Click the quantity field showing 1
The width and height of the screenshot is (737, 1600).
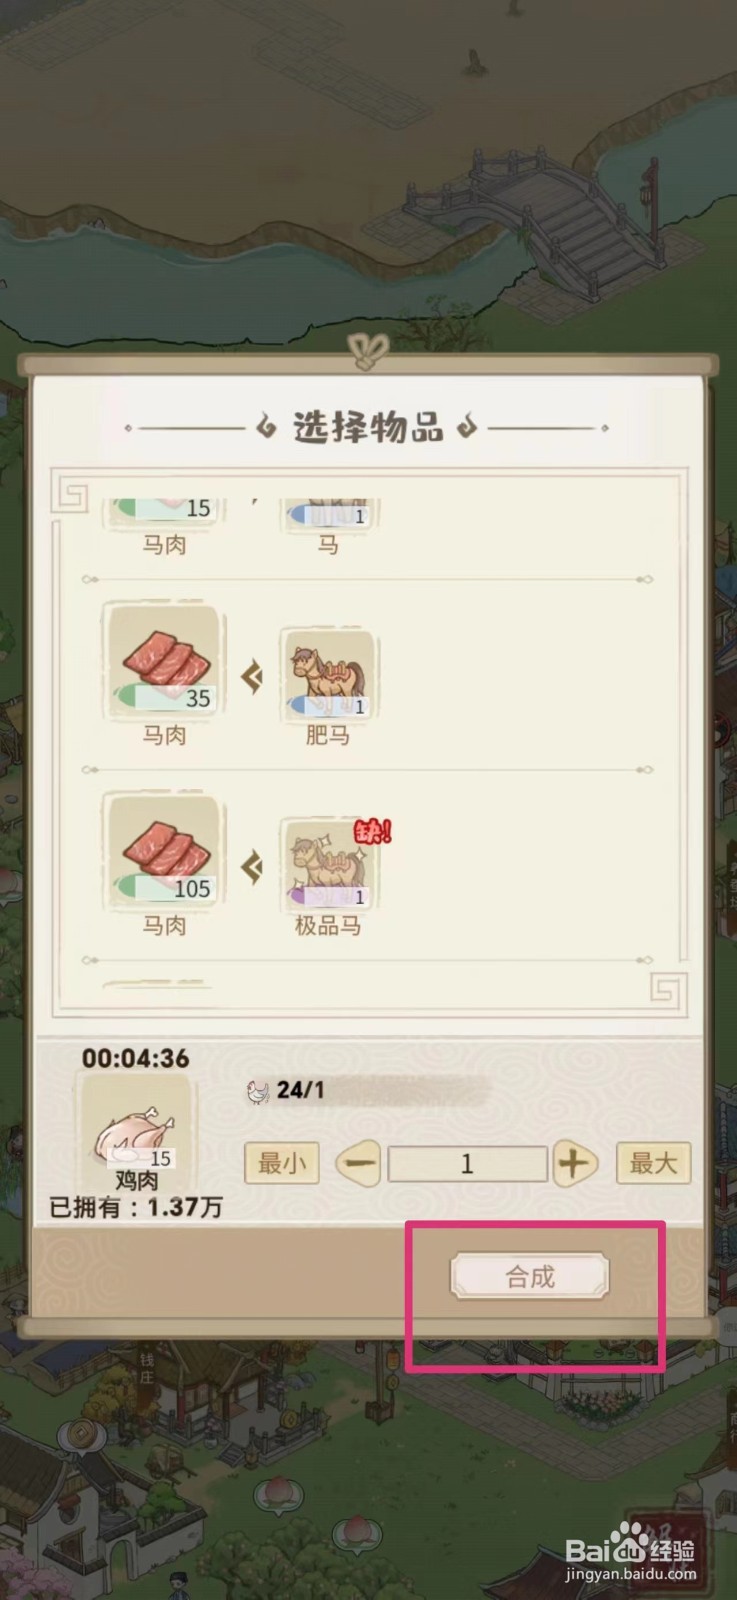[467, 1163]
